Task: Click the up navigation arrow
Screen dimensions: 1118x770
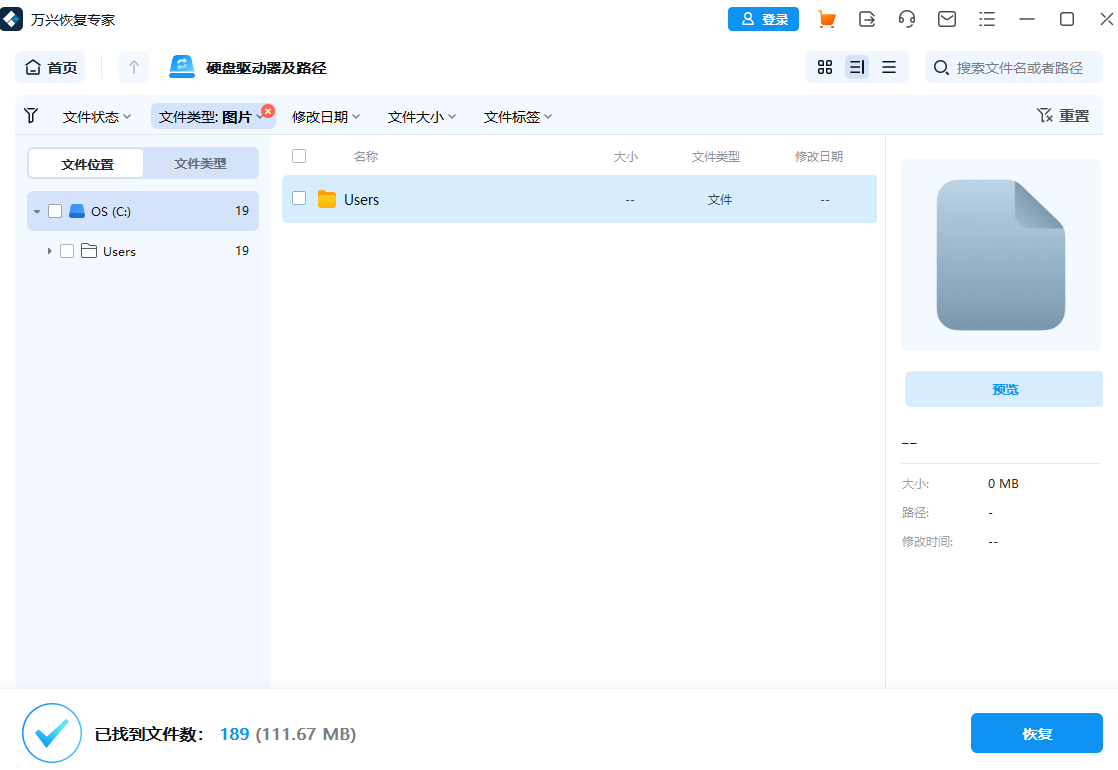Action: click(x=133, y=67)
